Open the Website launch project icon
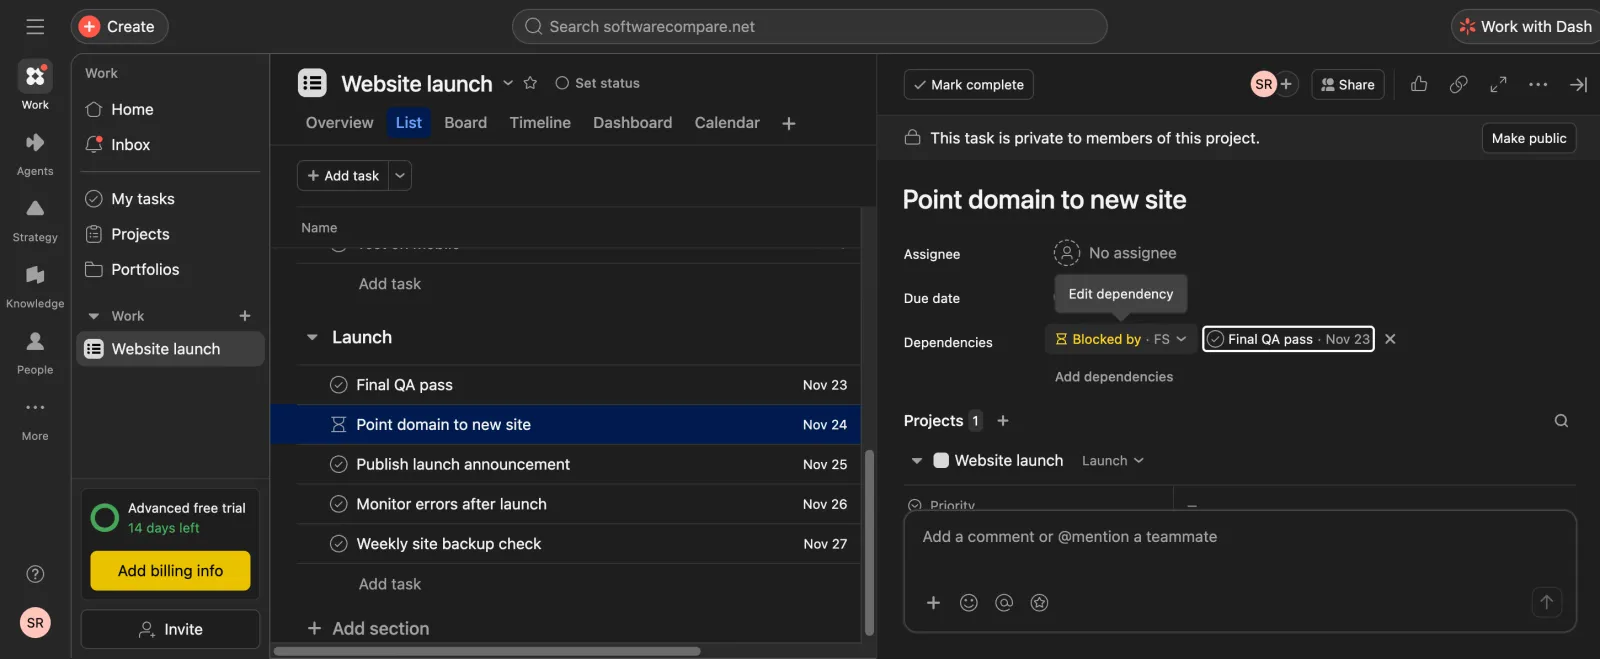This screenshot has width=1600, height=659. point(312,83)
